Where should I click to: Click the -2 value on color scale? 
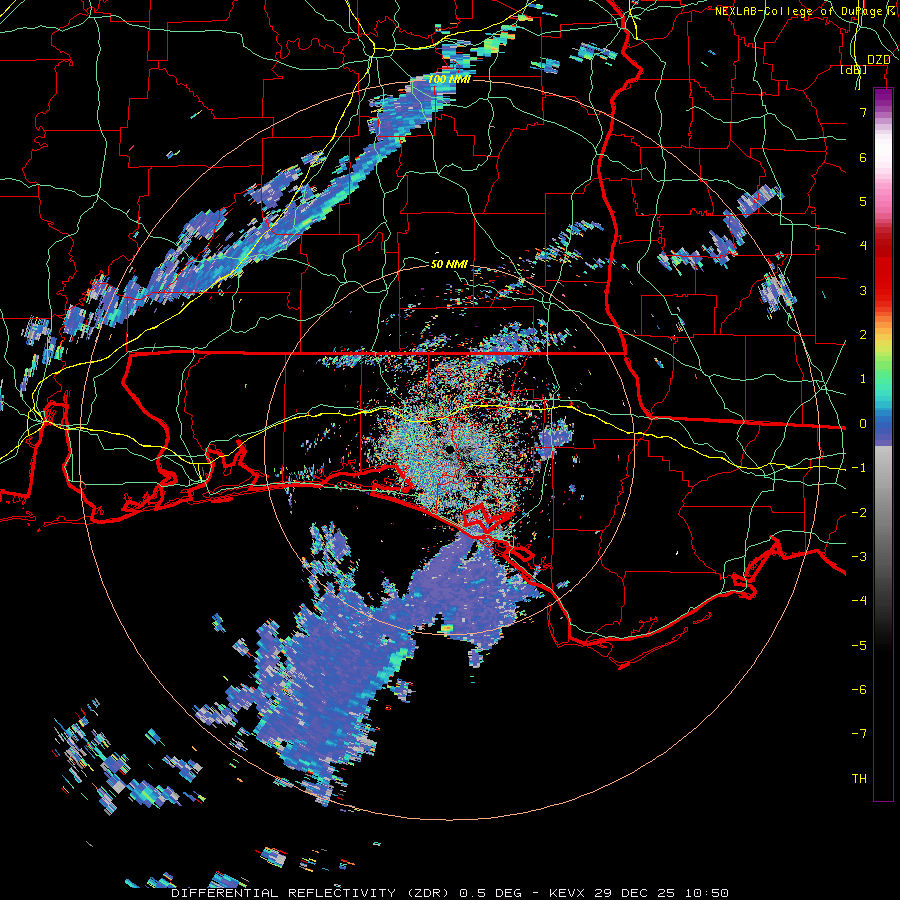pyautogui.click(x=859, y=512)
